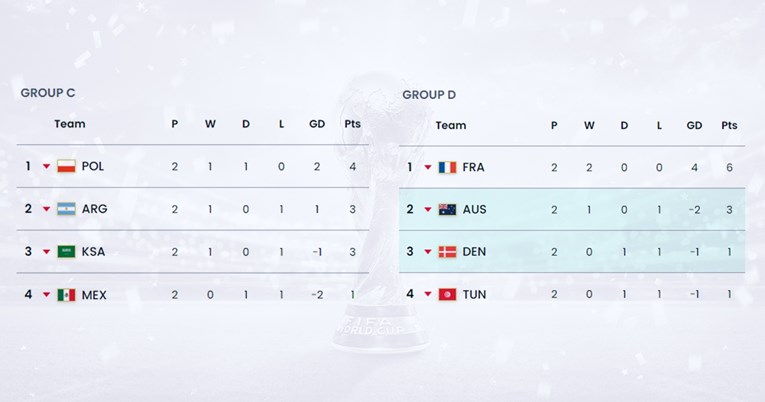
Task: Expand the red arrow beside ARG
Action: pyautogui.click(x=46, y=209)
